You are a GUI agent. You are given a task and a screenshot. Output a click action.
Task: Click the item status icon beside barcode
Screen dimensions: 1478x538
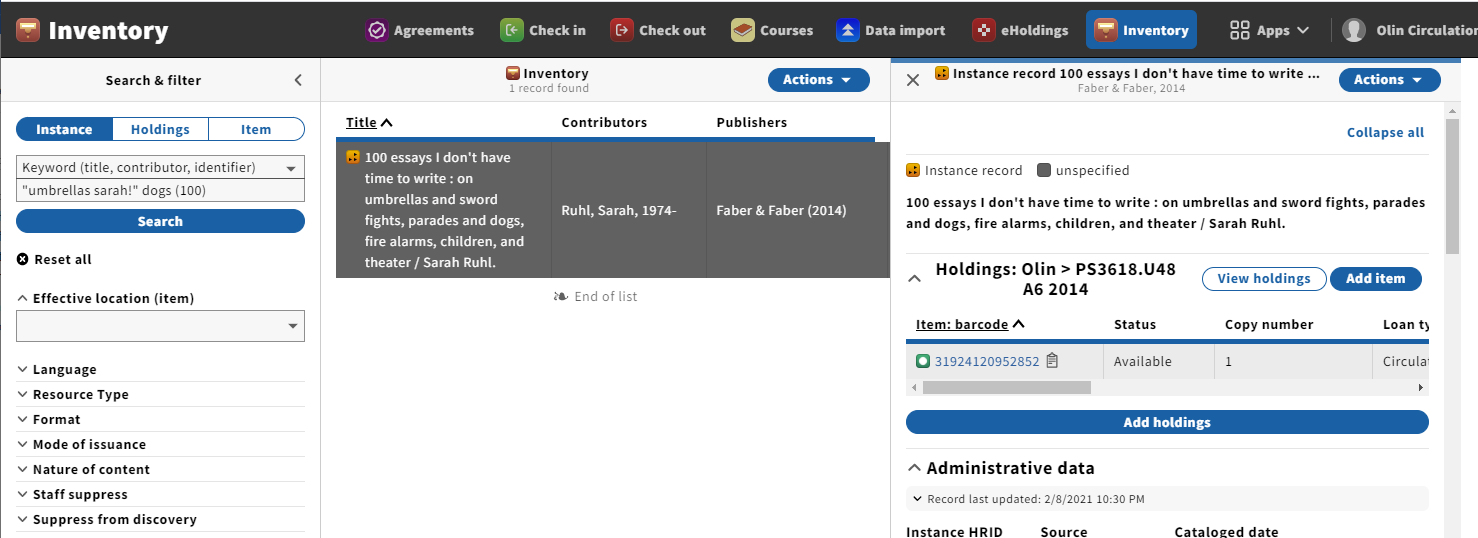point(923,361)
